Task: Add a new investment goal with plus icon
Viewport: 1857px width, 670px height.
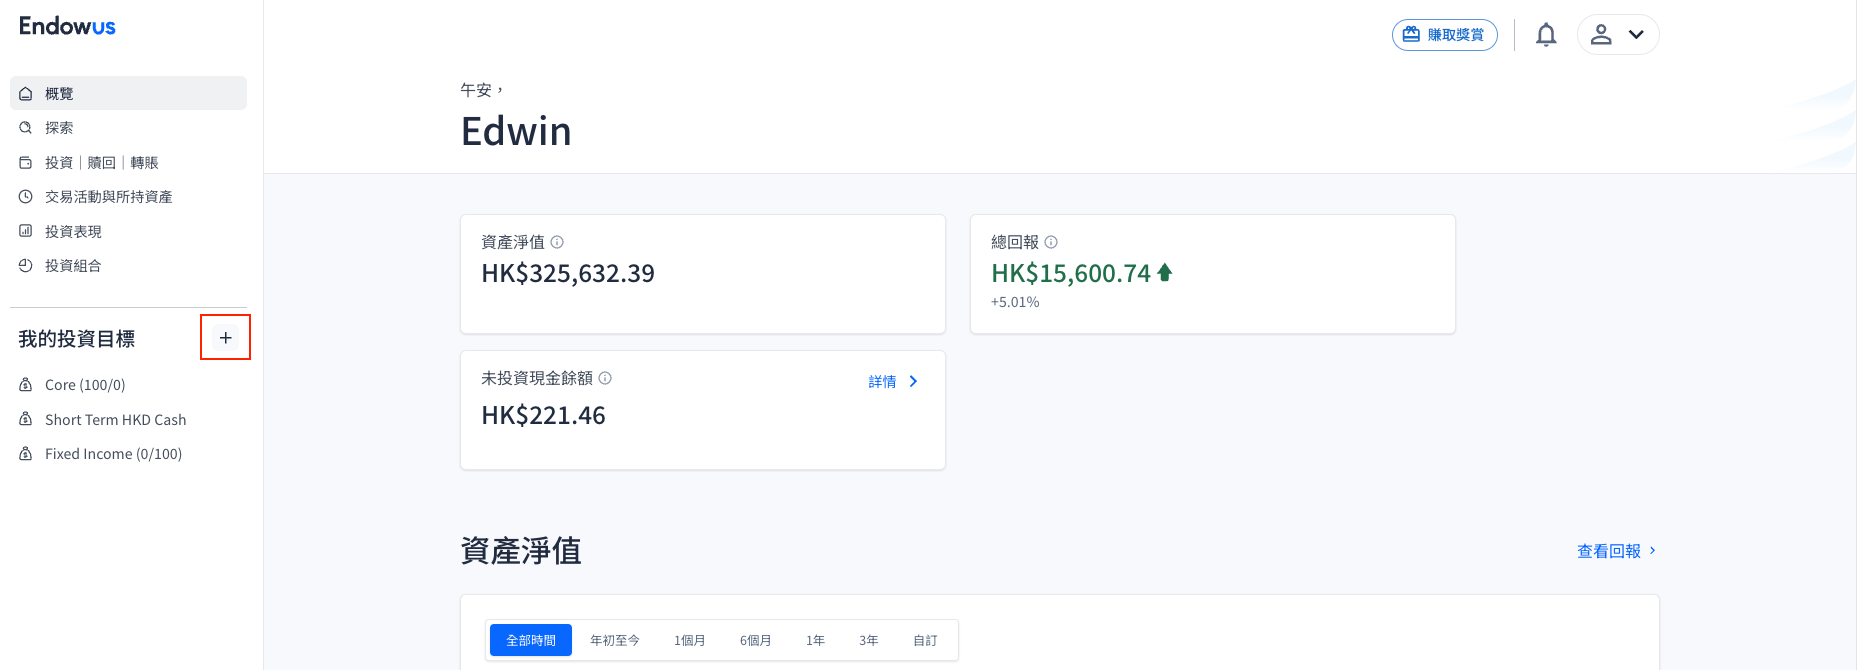Action: coord(225,338)
